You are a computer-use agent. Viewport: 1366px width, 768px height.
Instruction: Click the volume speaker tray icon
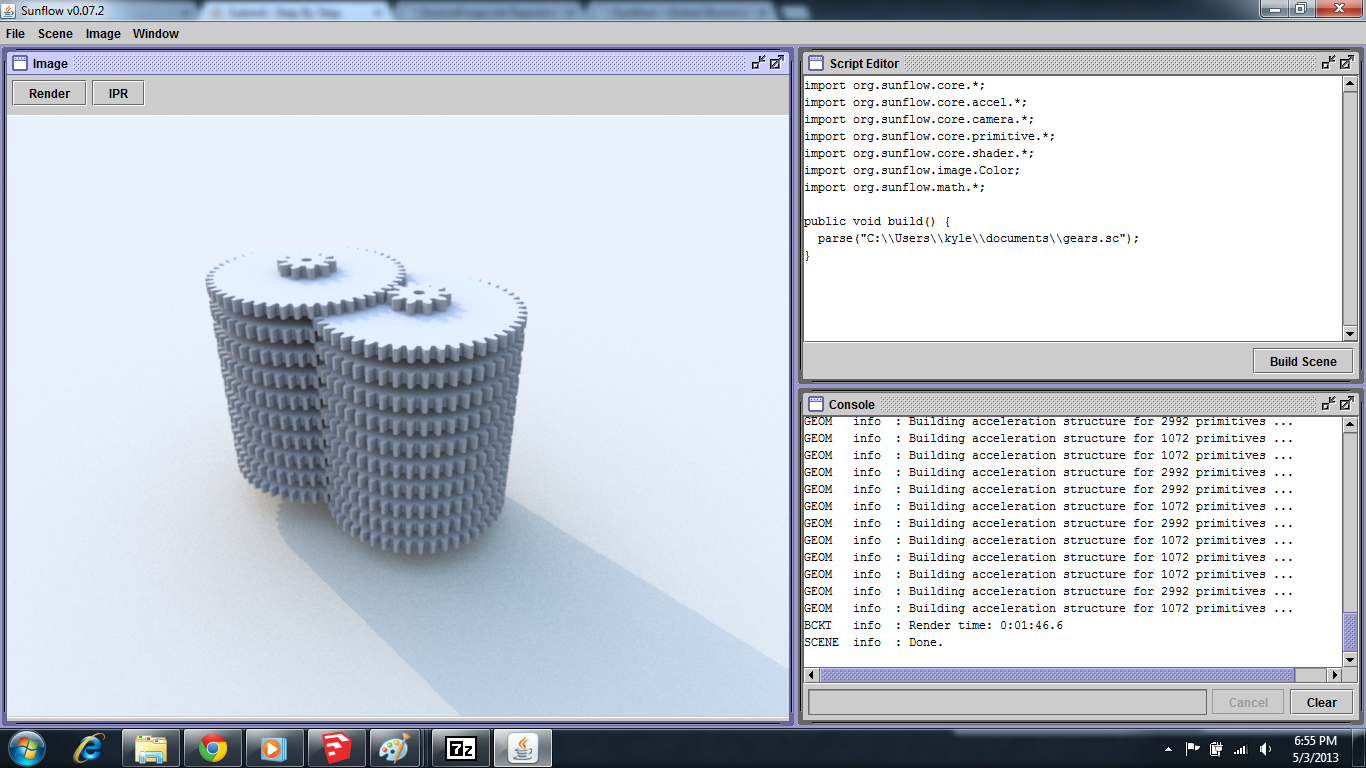1266,748
